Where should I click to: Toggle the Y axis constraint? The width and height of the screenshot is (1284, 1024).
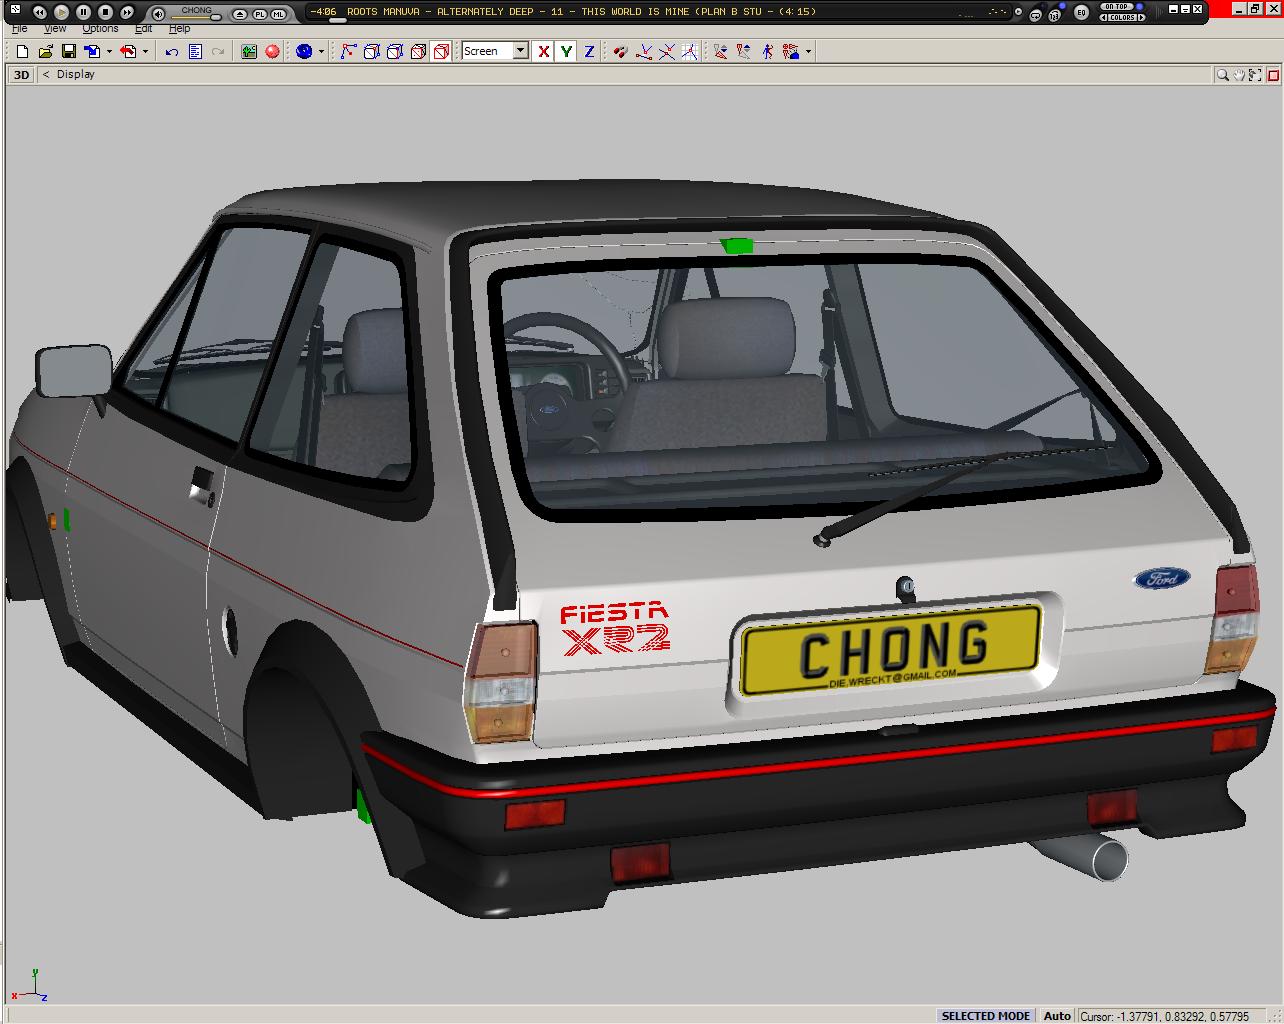click(566, 51)
